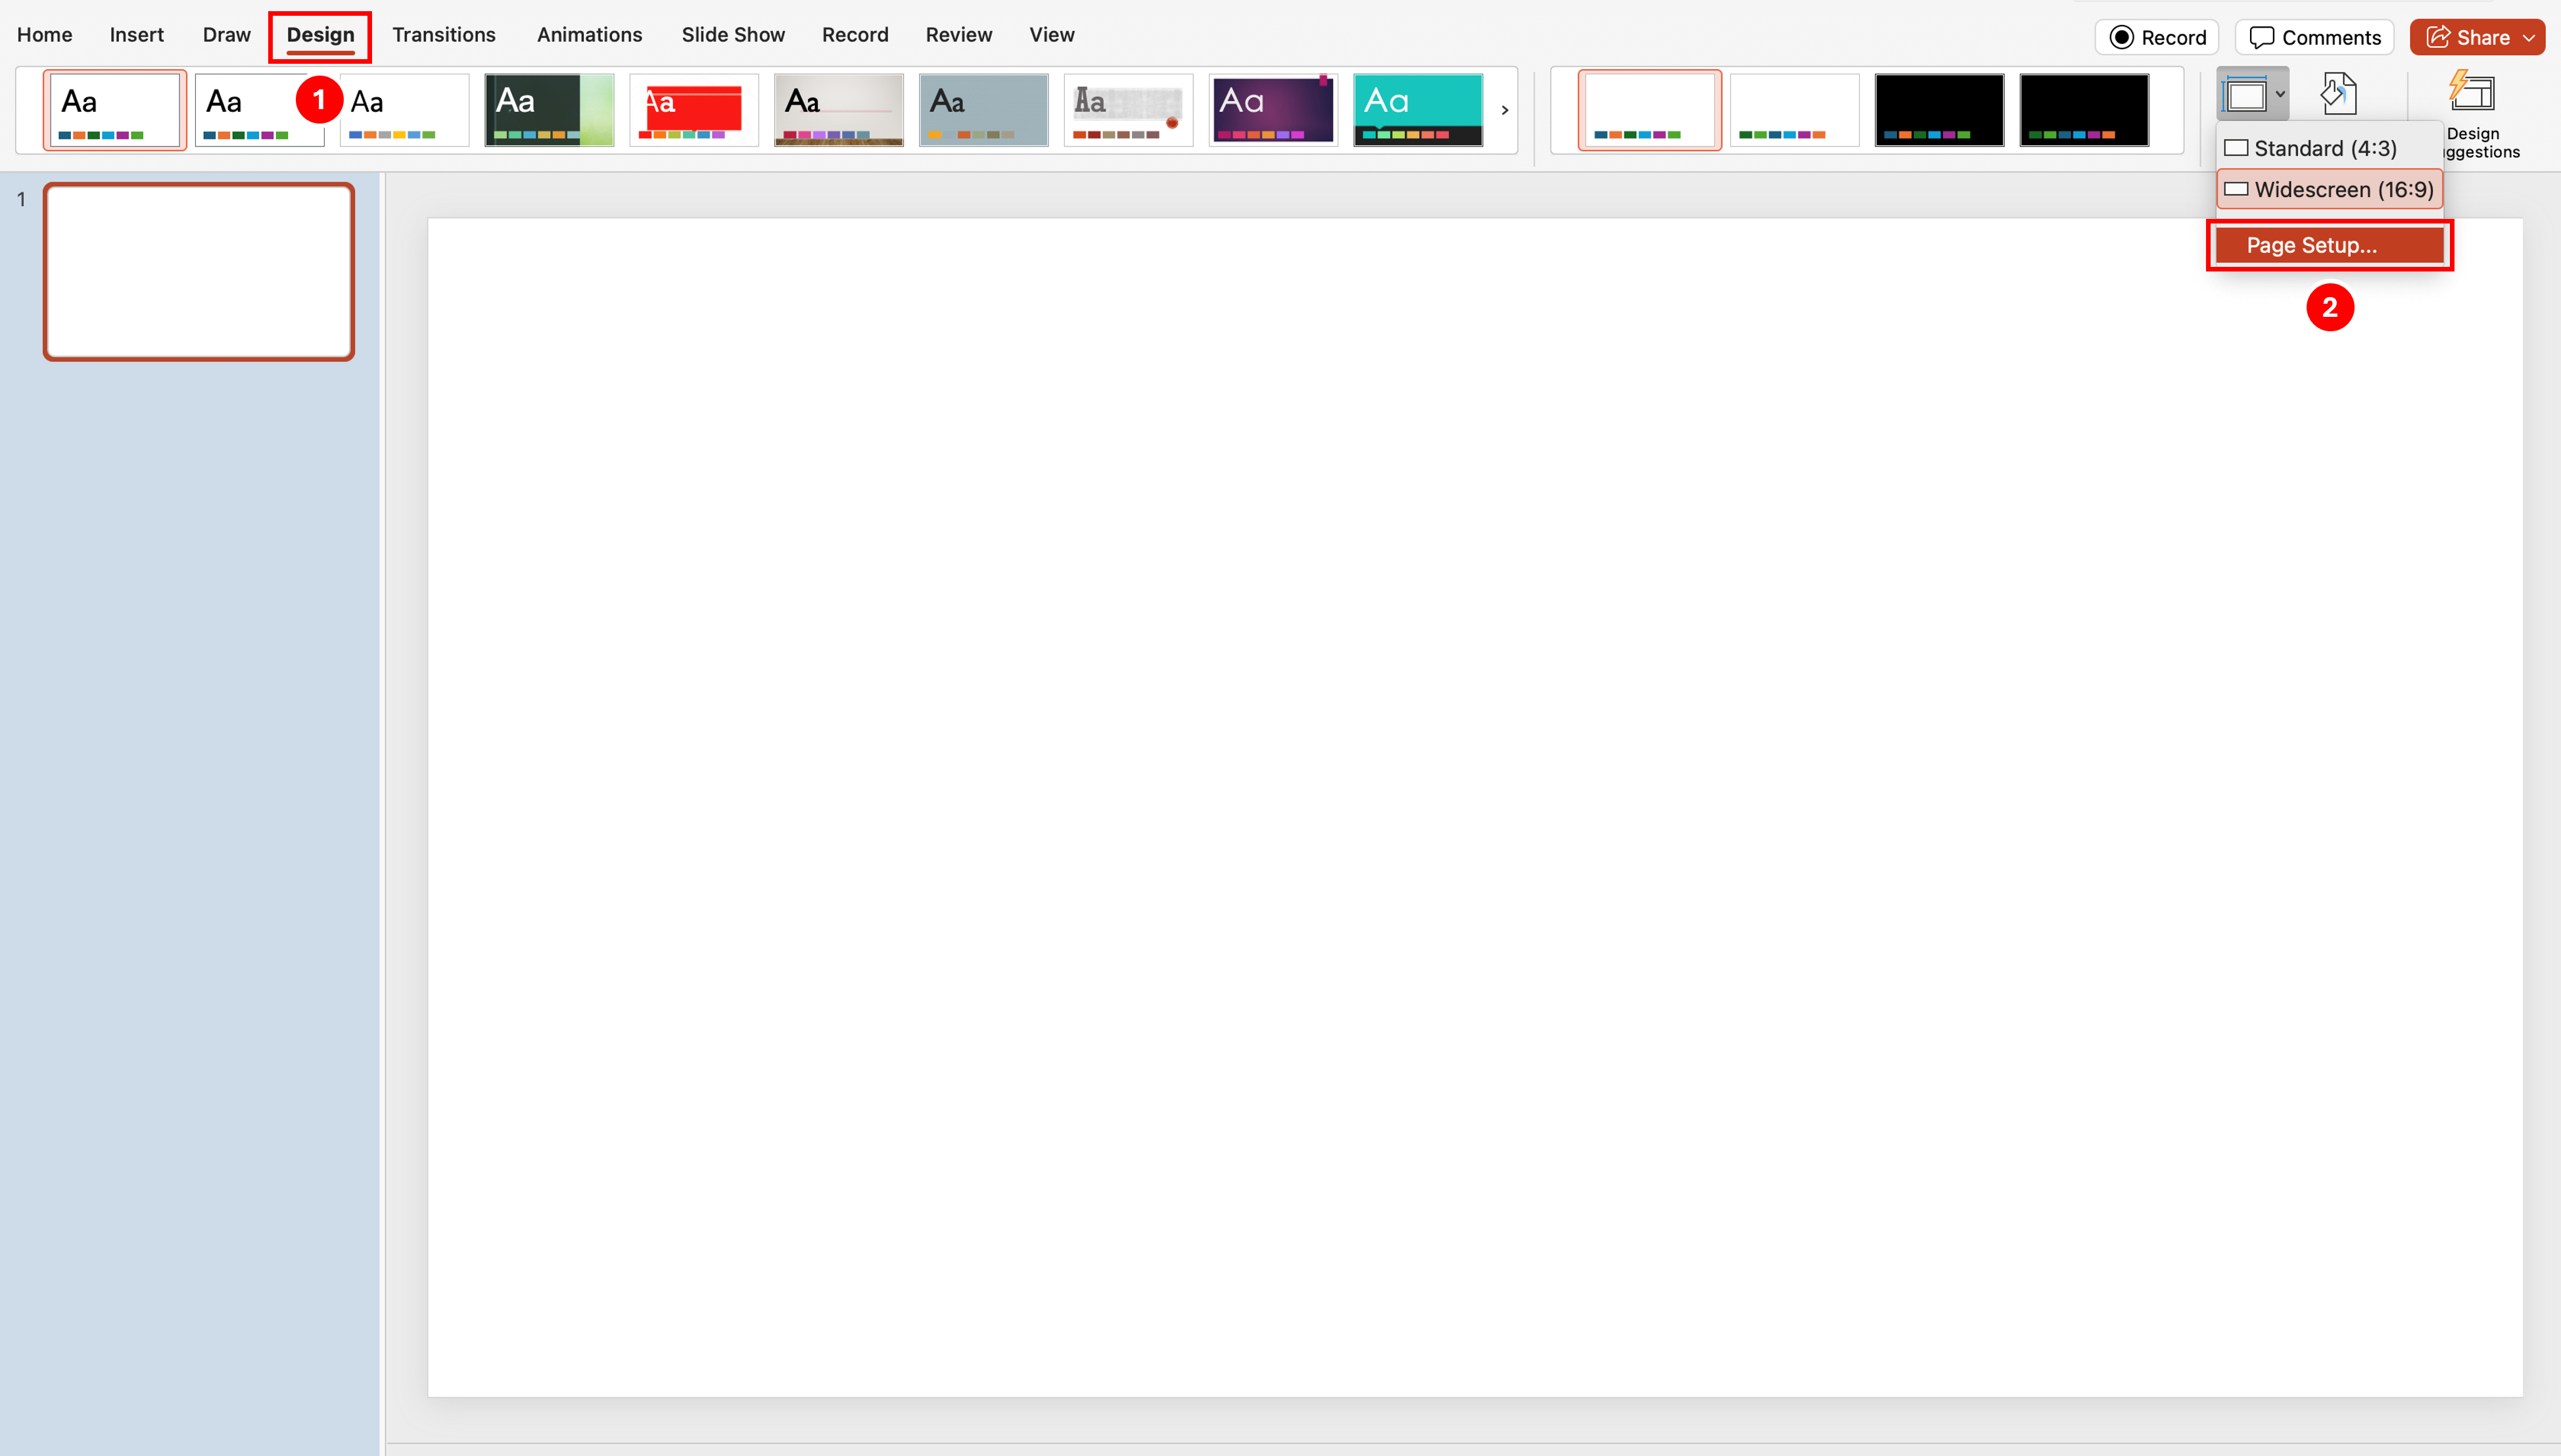The width and height of the screenshot is (2561, 1456).
Task: Select slide 1 thumbnail in sidebar
Action: coord(199,271)
